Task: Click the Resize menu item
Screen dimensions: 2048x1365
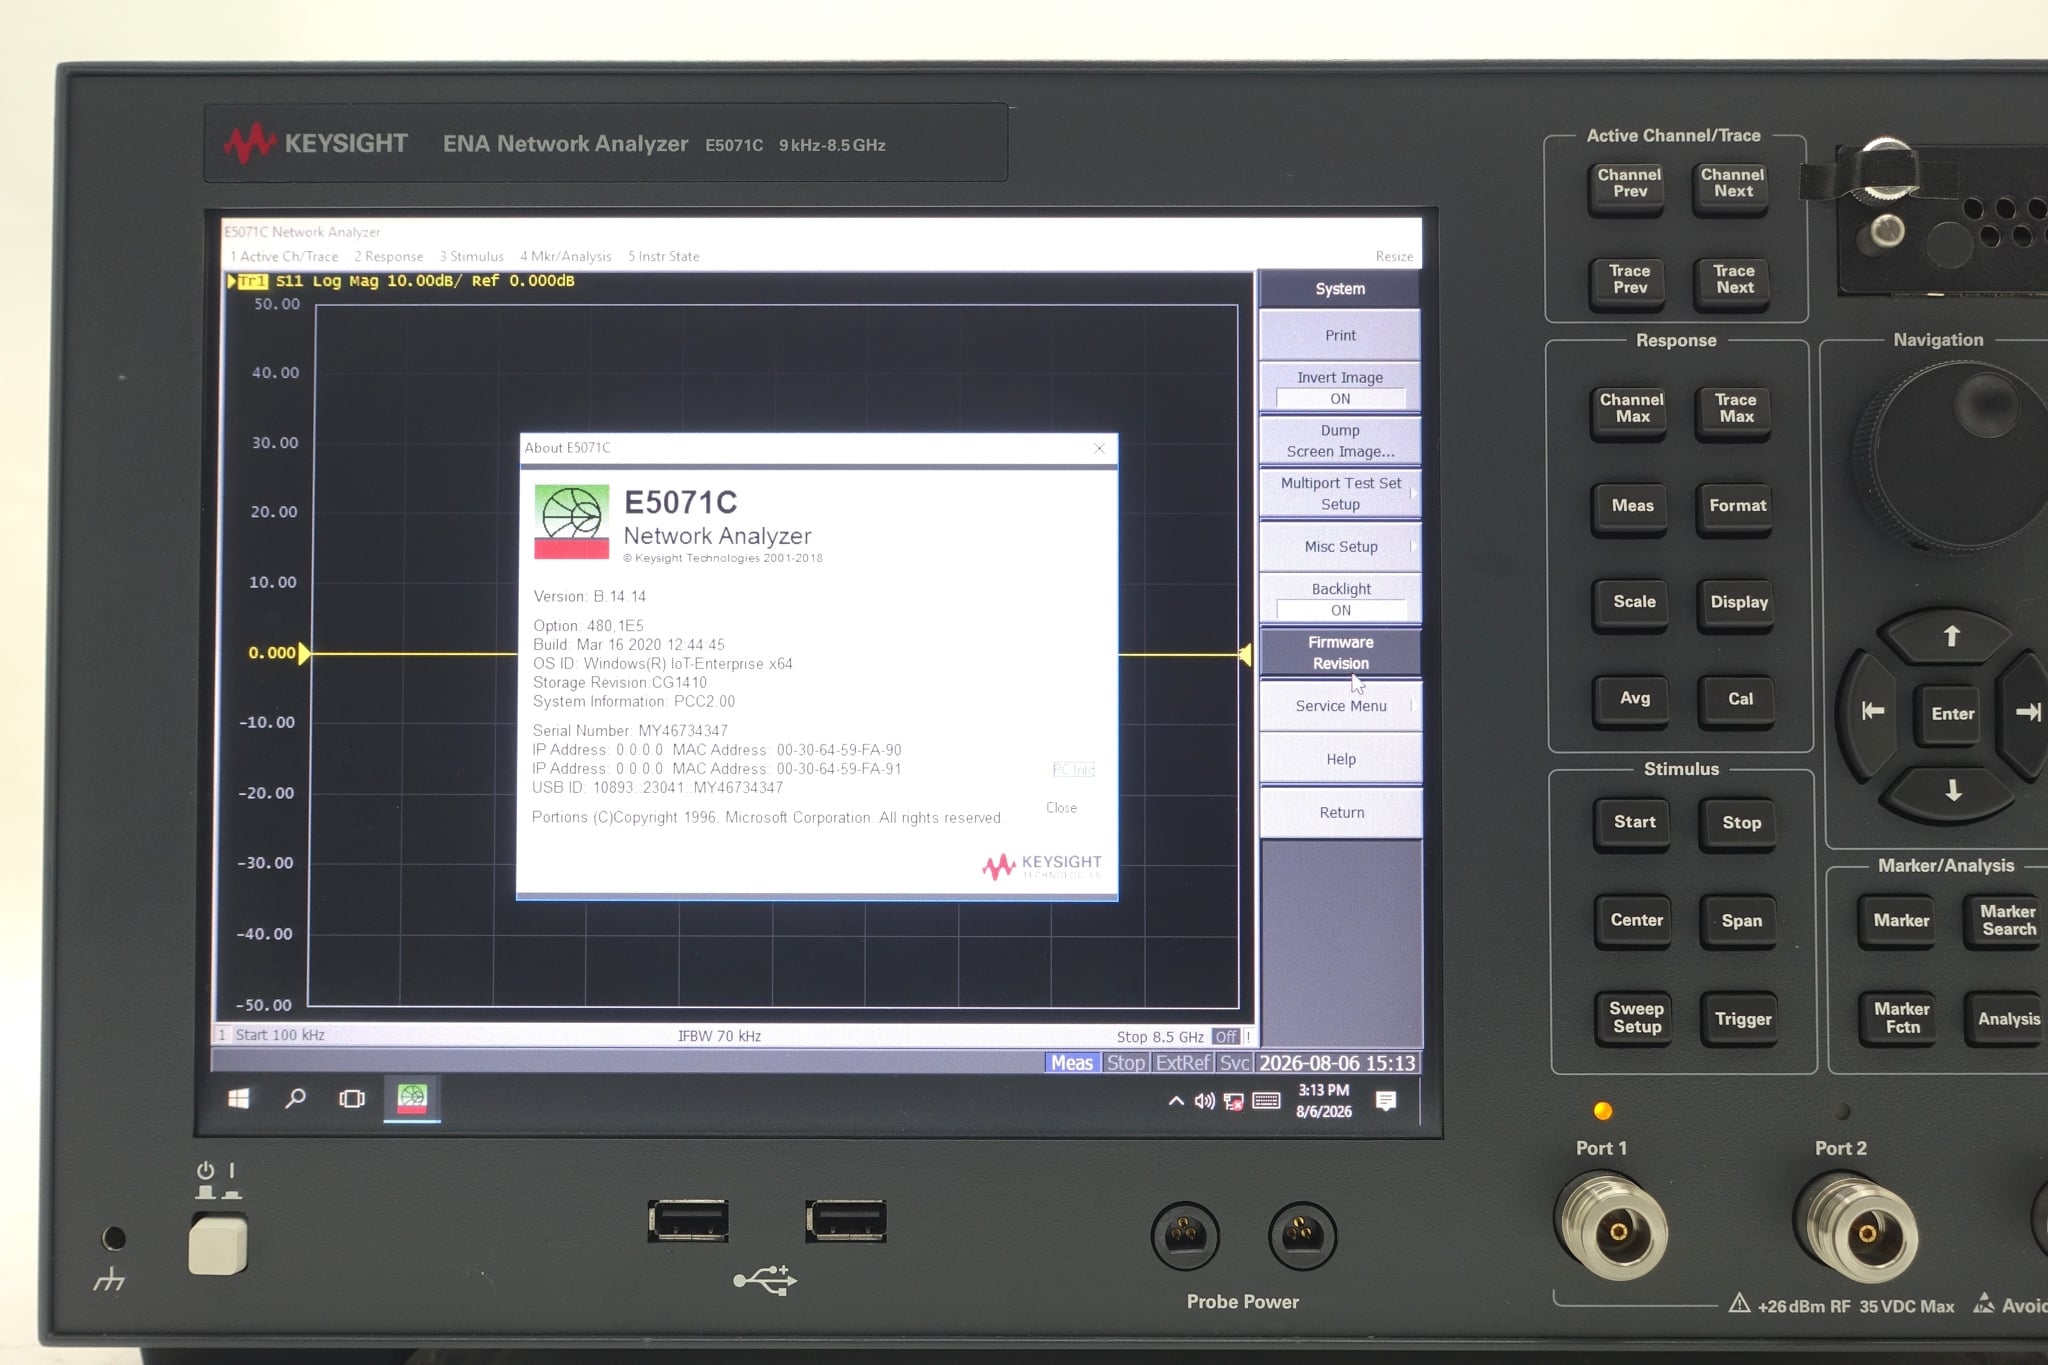Action: (x=1394, y=257)
